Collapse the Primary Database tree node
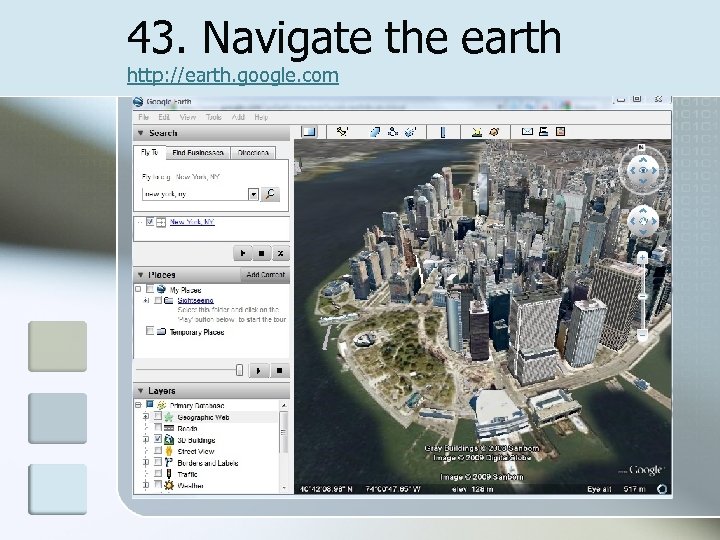Screen dimensions: 720x540 point(138,405)
